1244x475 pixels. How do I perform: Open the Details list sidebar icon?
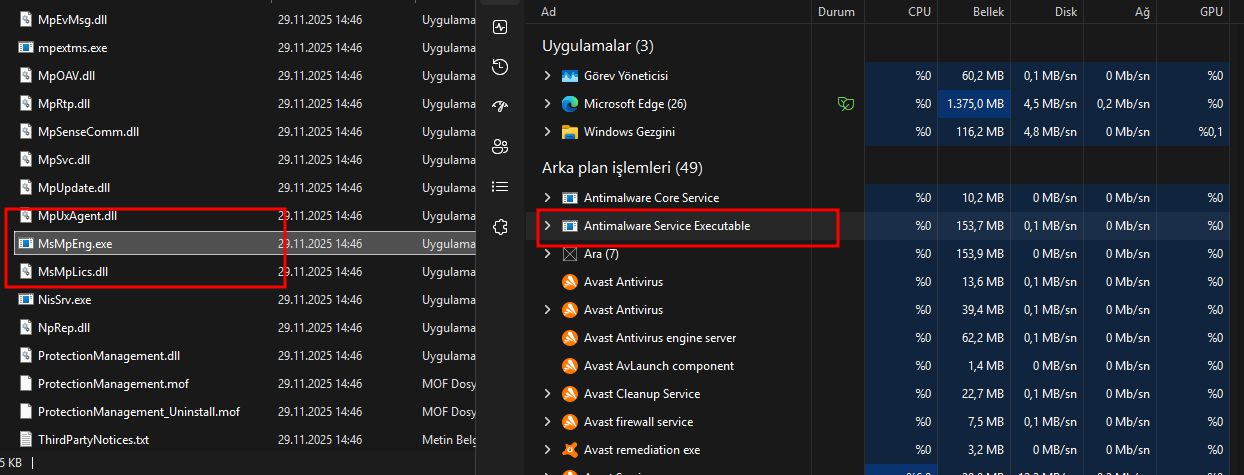[501, 187]
